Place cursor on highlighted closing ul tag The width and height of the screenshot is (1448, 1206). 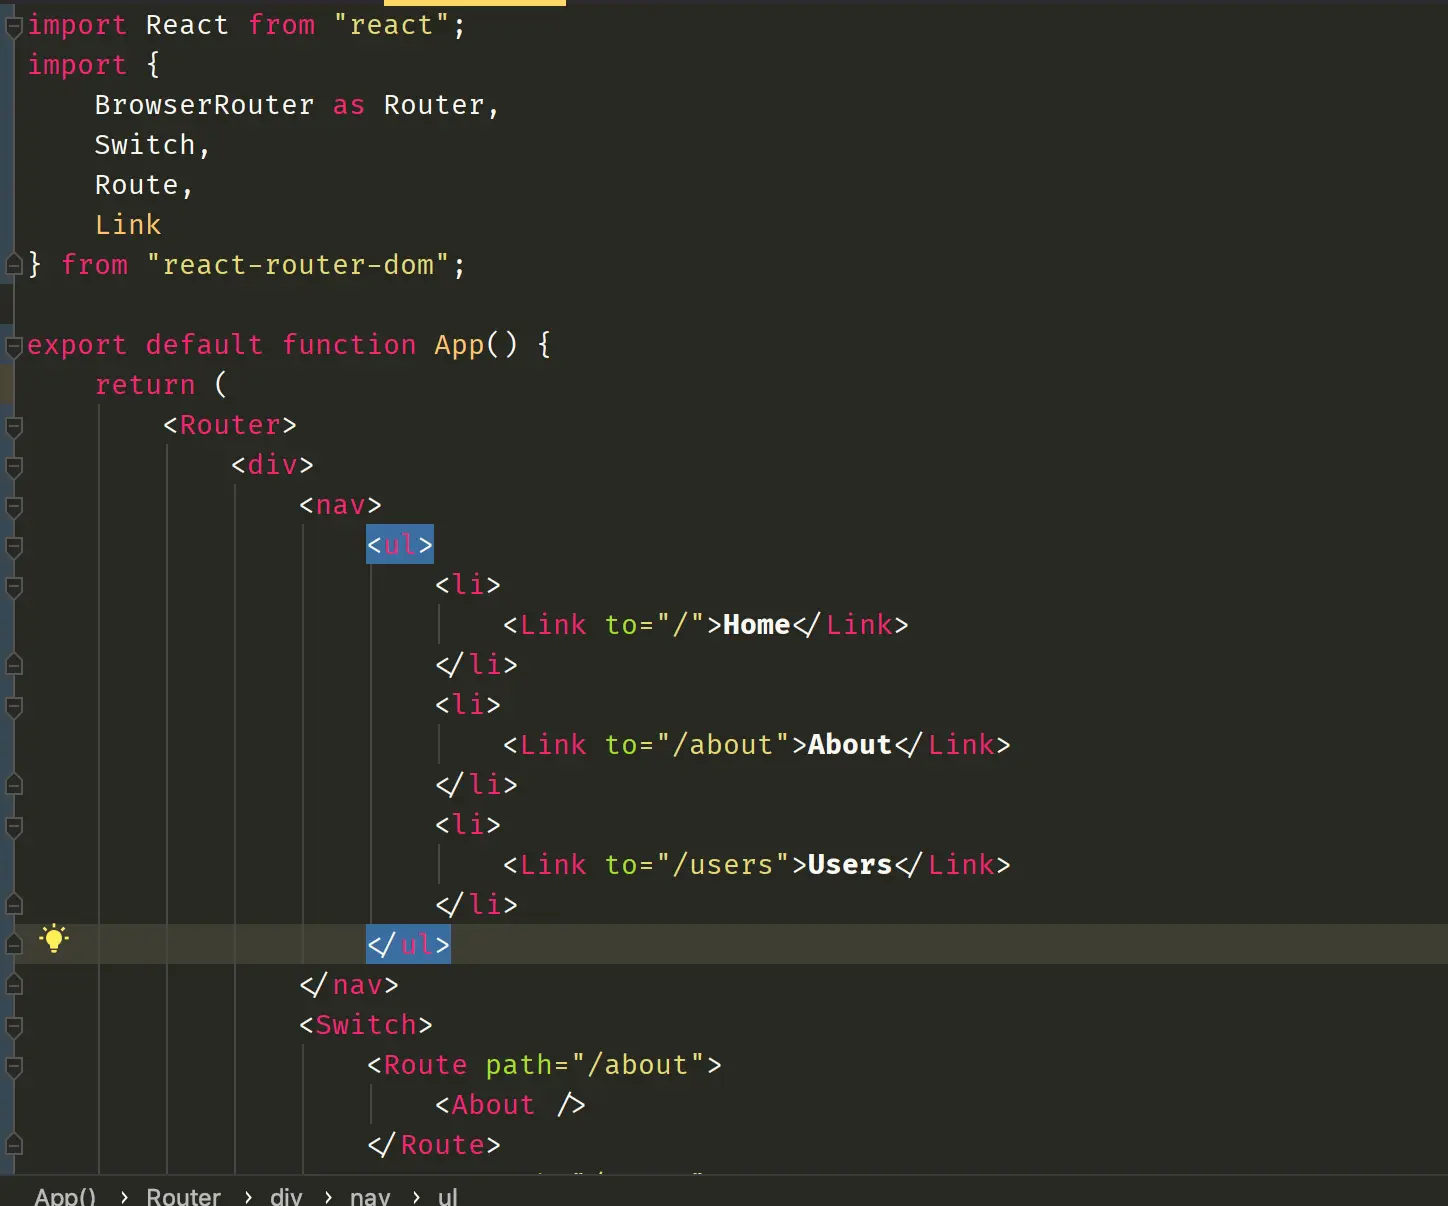click(408, 944)
